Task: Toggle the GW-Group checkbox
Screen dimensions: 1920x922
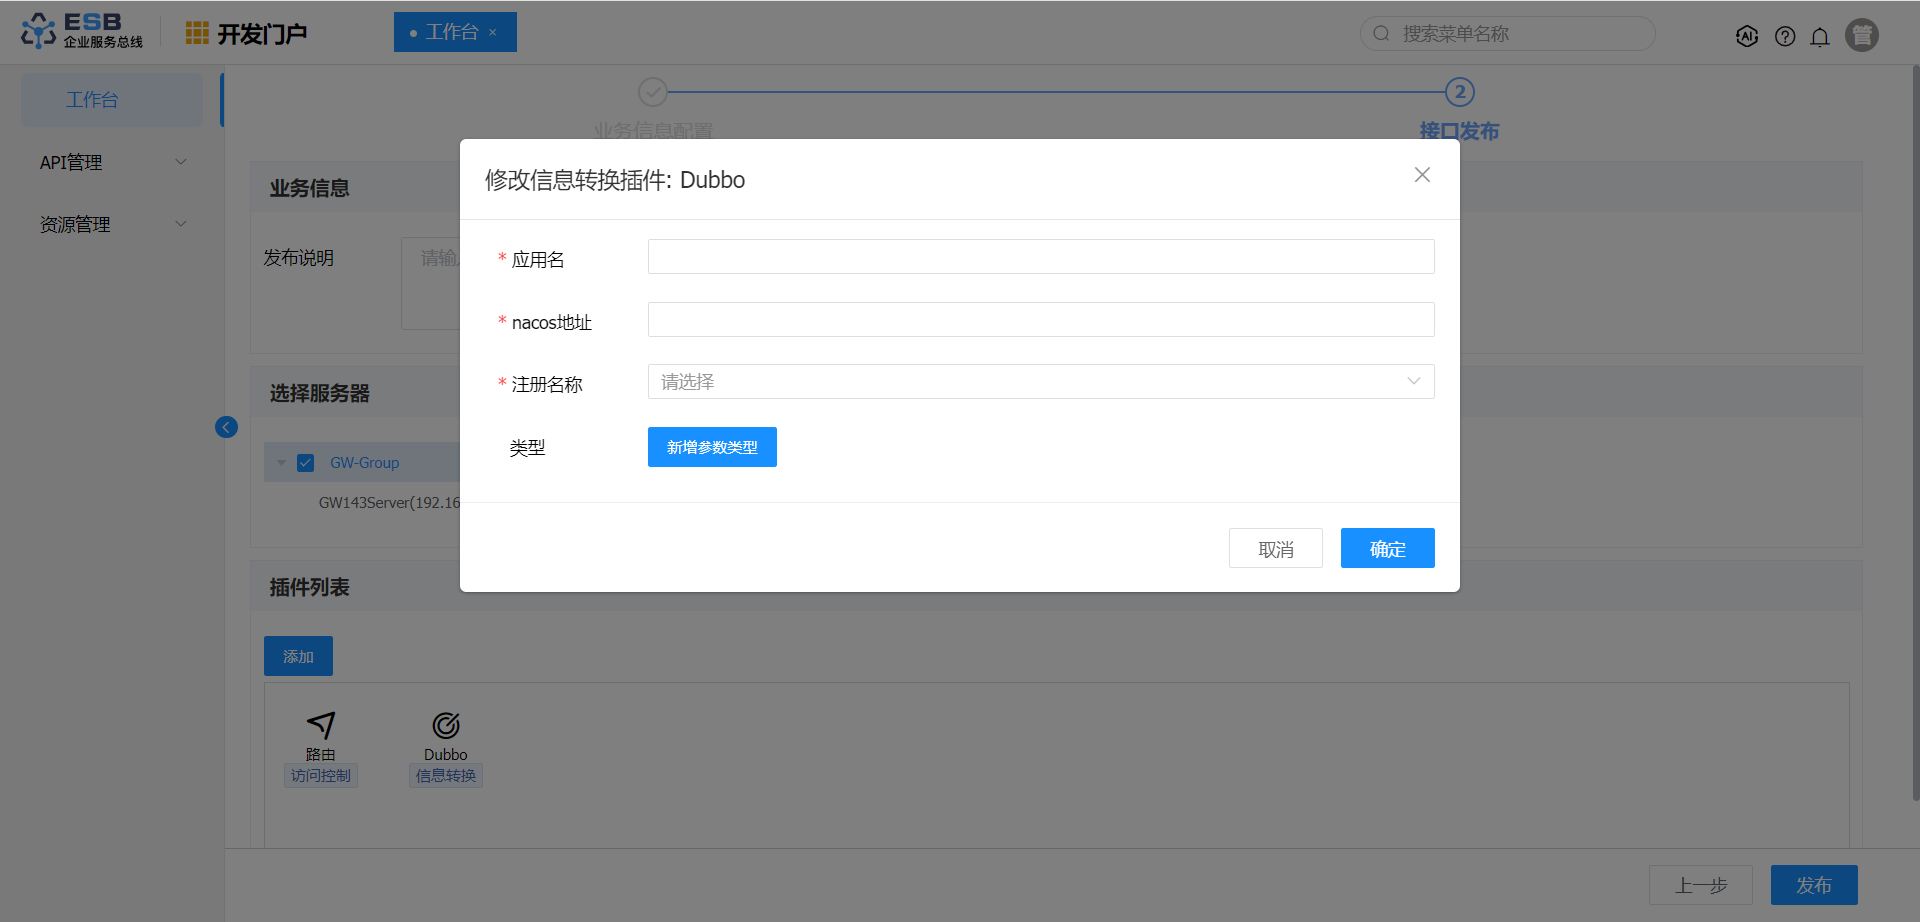Action: click(306, 463)
